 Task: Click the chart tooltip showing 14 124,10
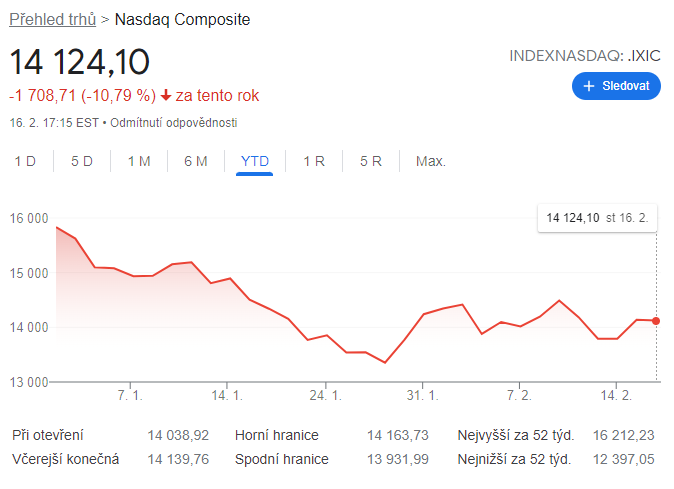597,218
